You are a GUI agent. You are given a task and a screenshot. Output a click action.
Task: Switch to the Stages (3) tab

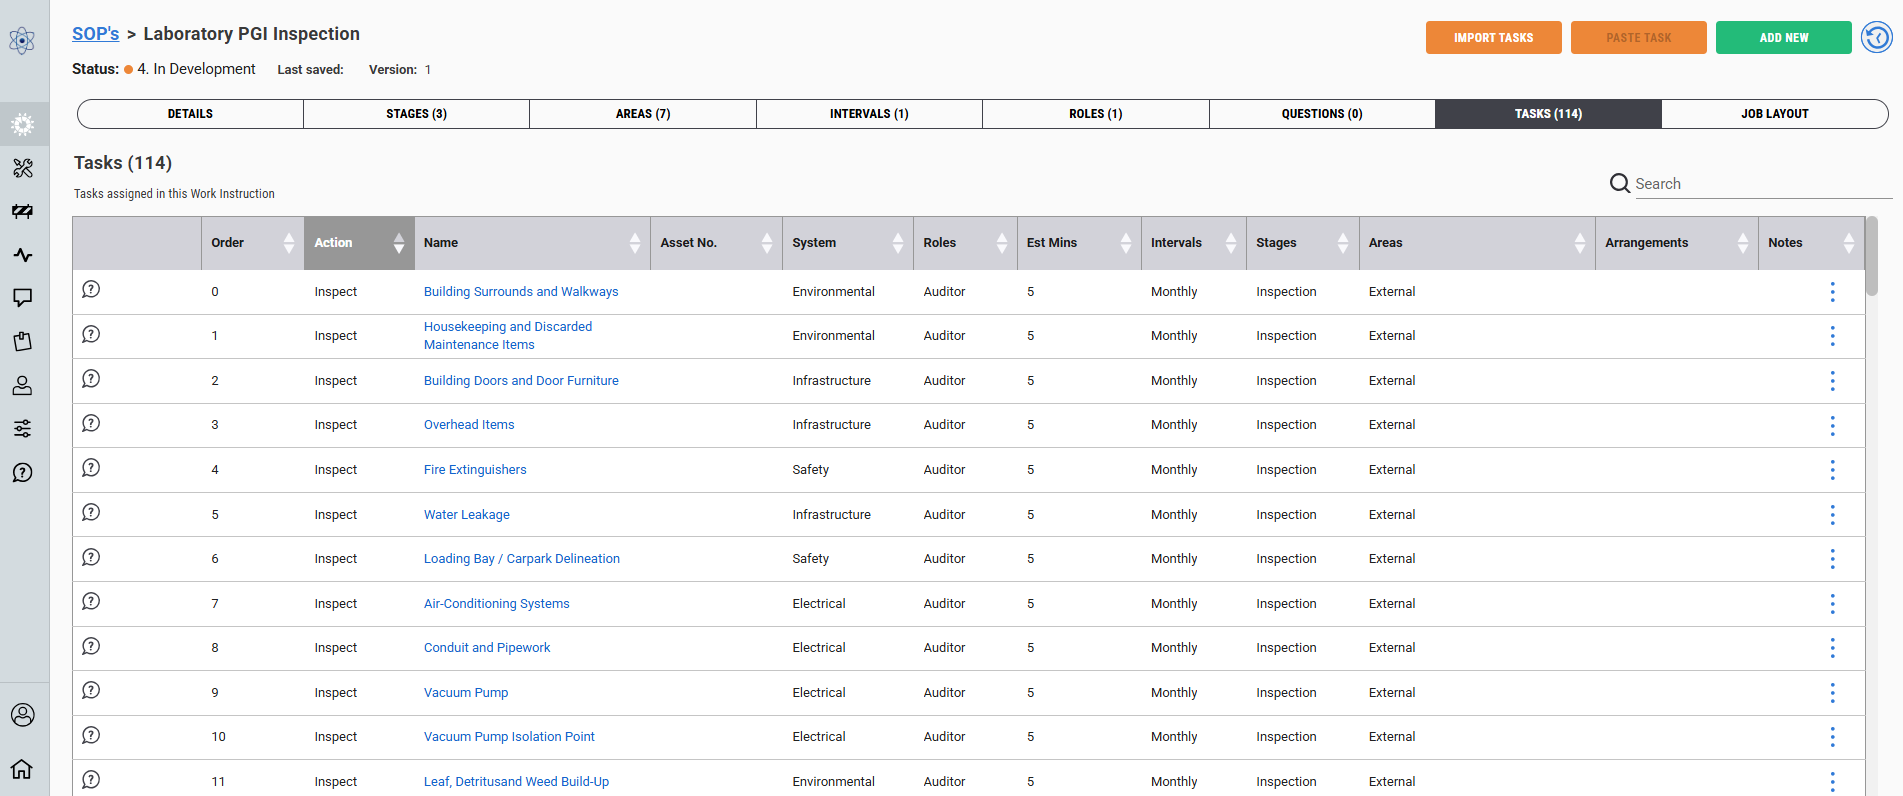(416, 114)
